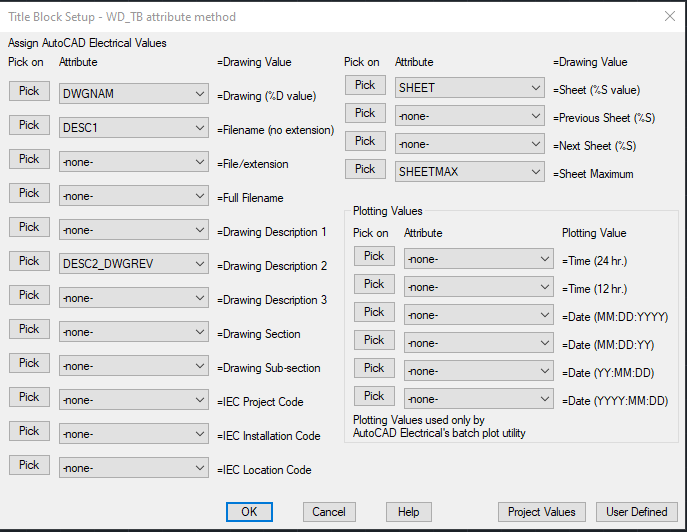Click Pick button for Previous Sheet (%S)
Viewport: 687px width, 532px height.
(x=365, y=113)
